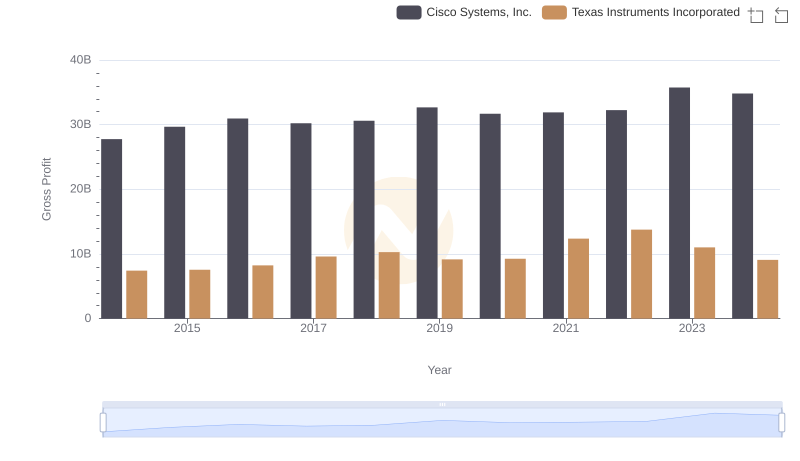Grab the right data zoom slider handle
The width and height of the screenshot is (800, 461).
(781, 423)
